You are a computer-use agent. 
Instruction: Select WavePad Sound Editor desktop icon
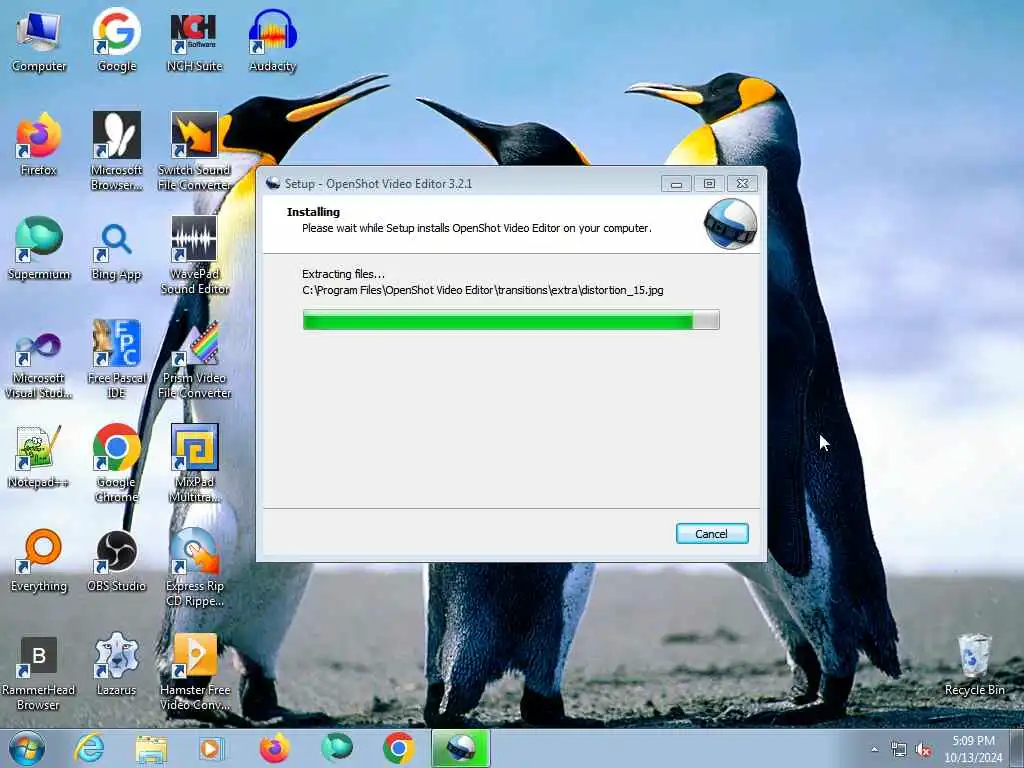click(x=194, y=255)
